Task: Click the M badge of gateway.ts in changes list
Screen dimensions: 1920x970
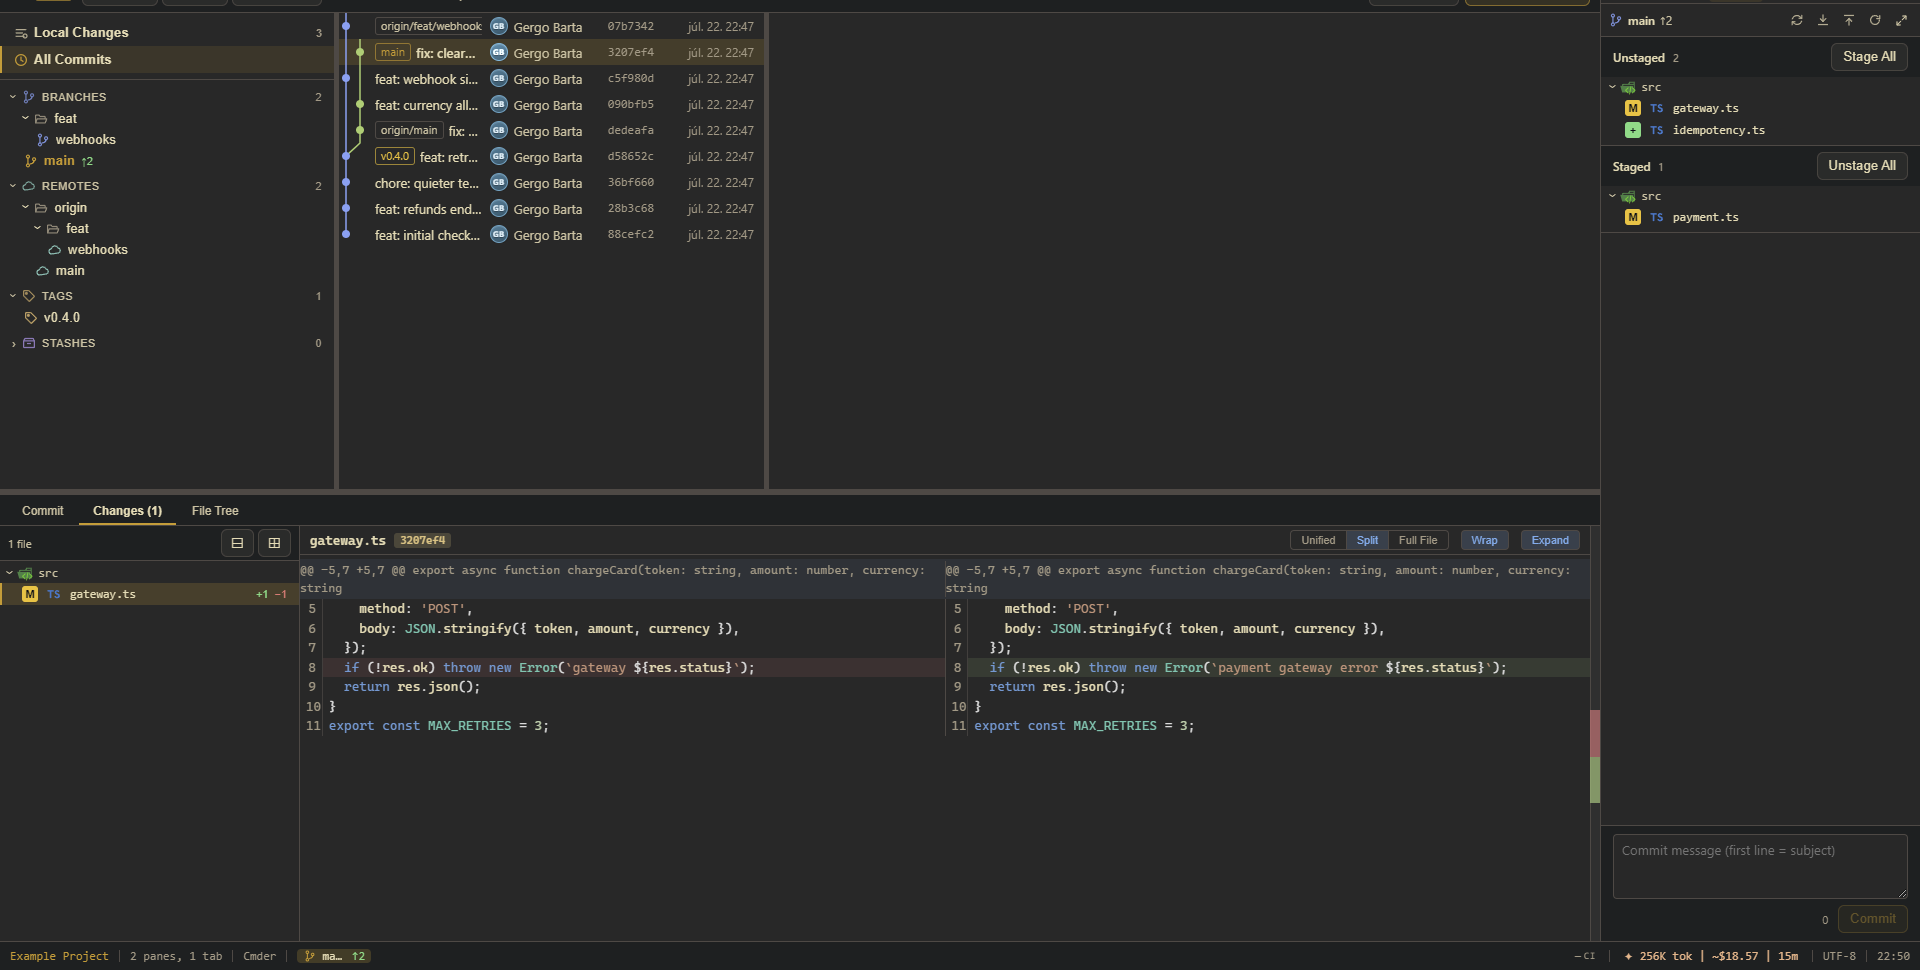Action: [x=30, y=594]
